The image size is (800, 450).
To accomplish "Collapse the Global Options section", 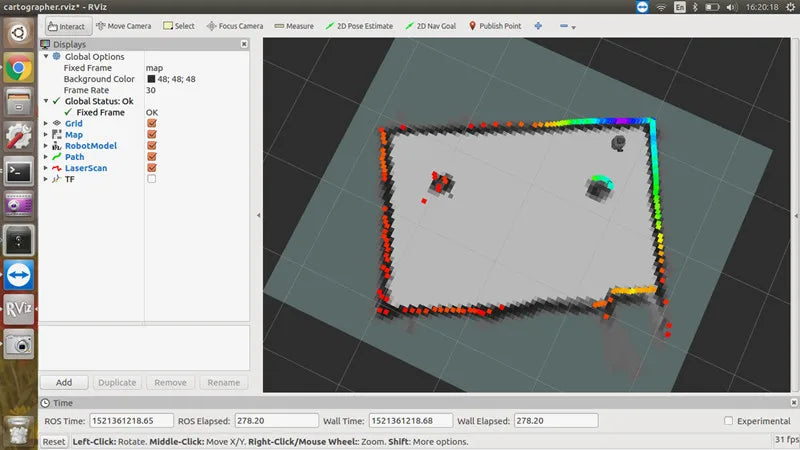I will (46, 57).
